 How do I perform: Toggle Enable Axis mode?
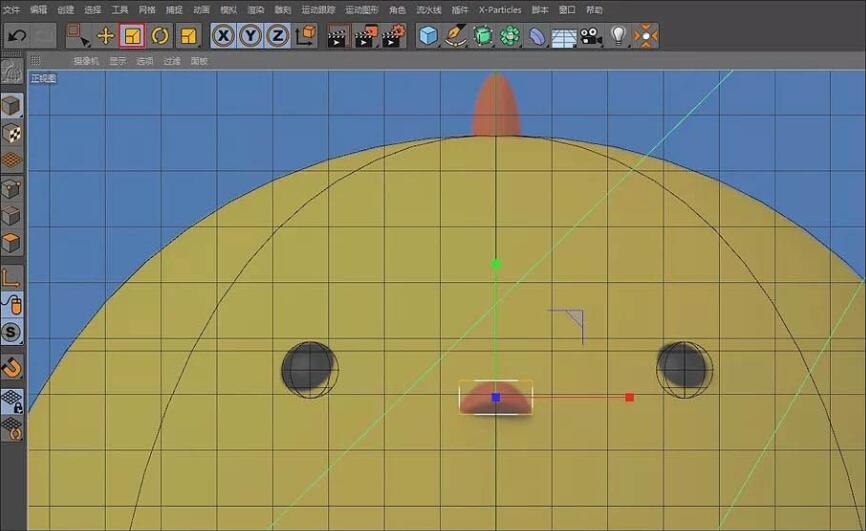point(12,277)
